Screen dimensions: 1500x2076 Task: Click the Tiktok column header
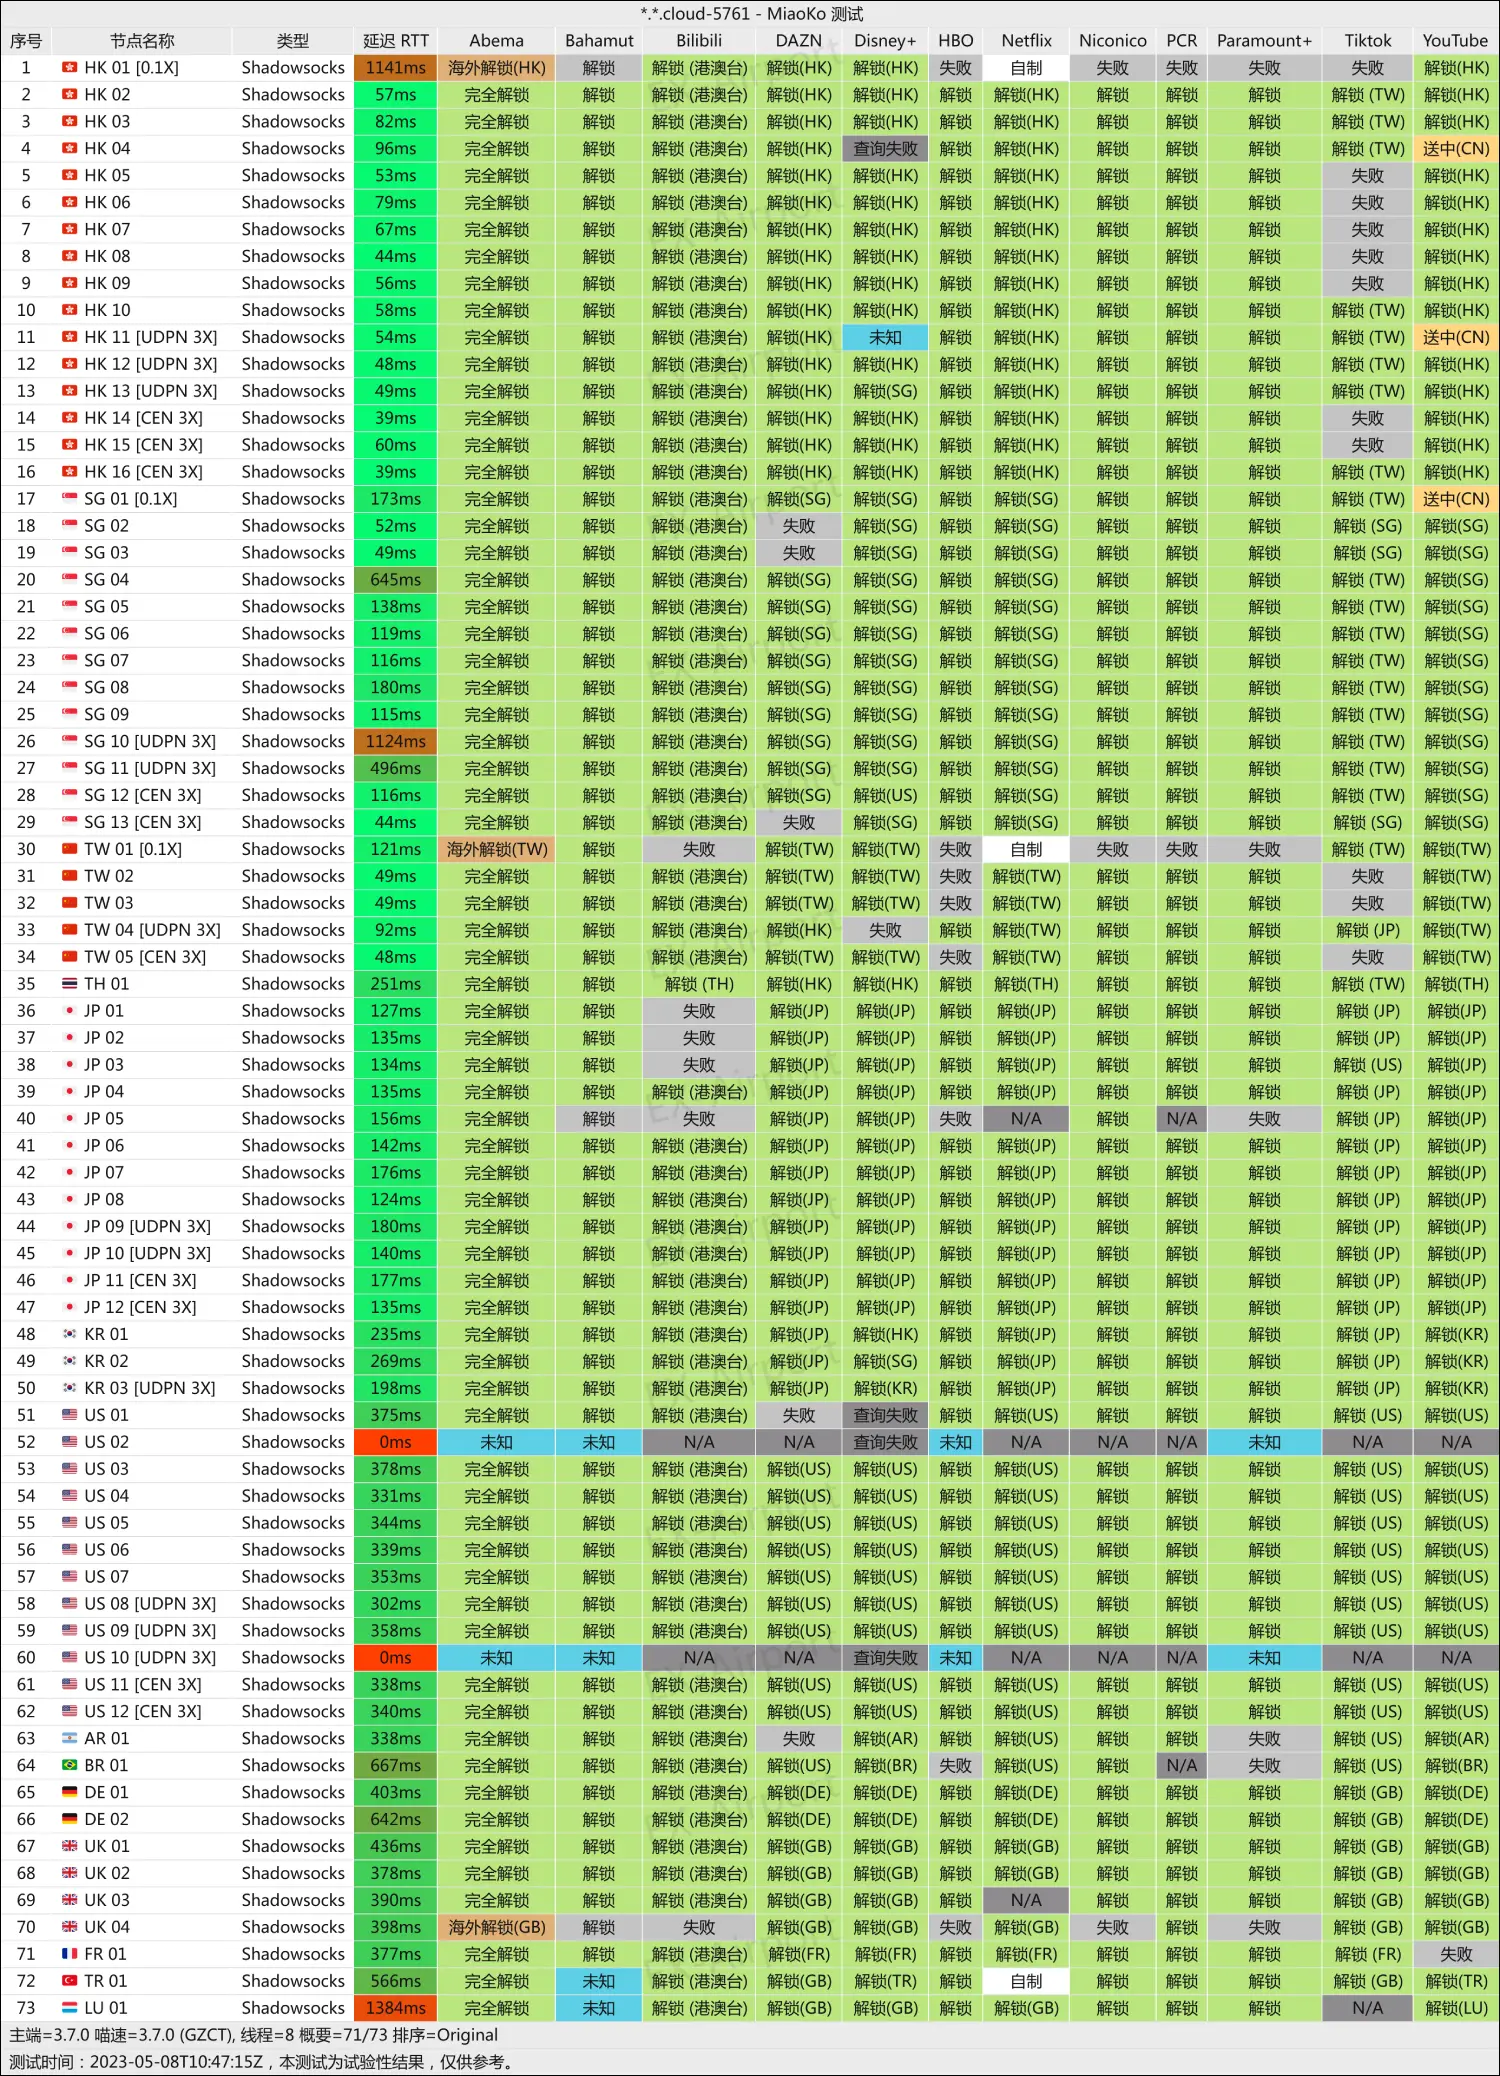(x=1368, y=41)
